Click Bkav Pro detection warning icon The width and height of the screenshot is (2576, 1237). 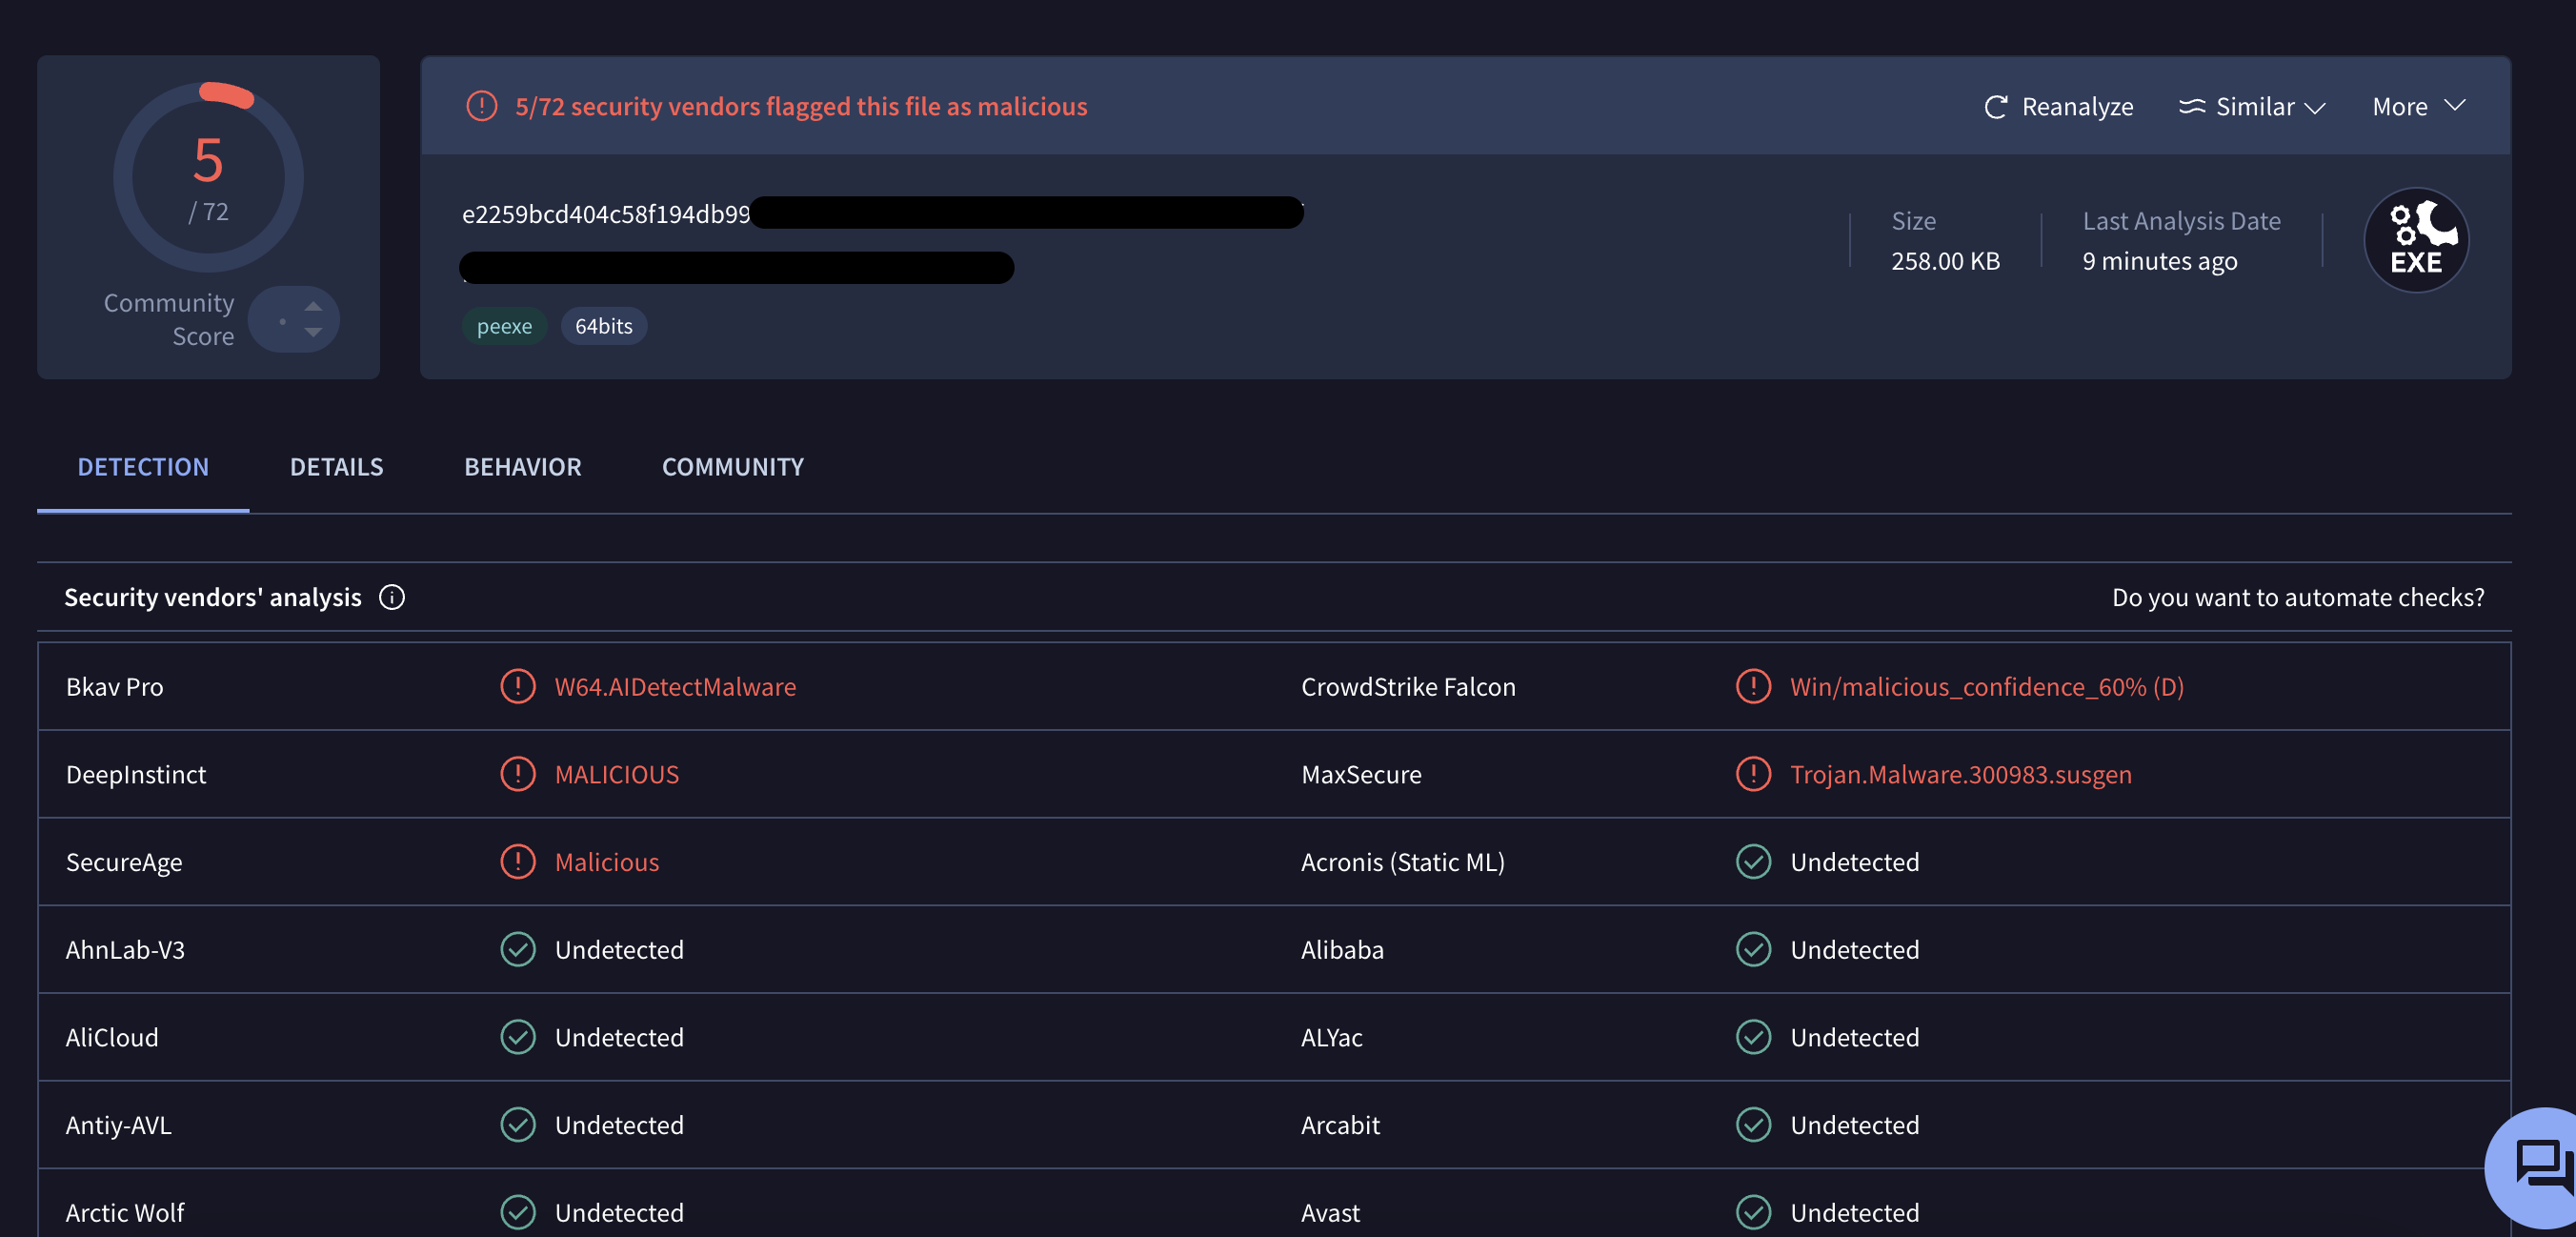[518, 686]
